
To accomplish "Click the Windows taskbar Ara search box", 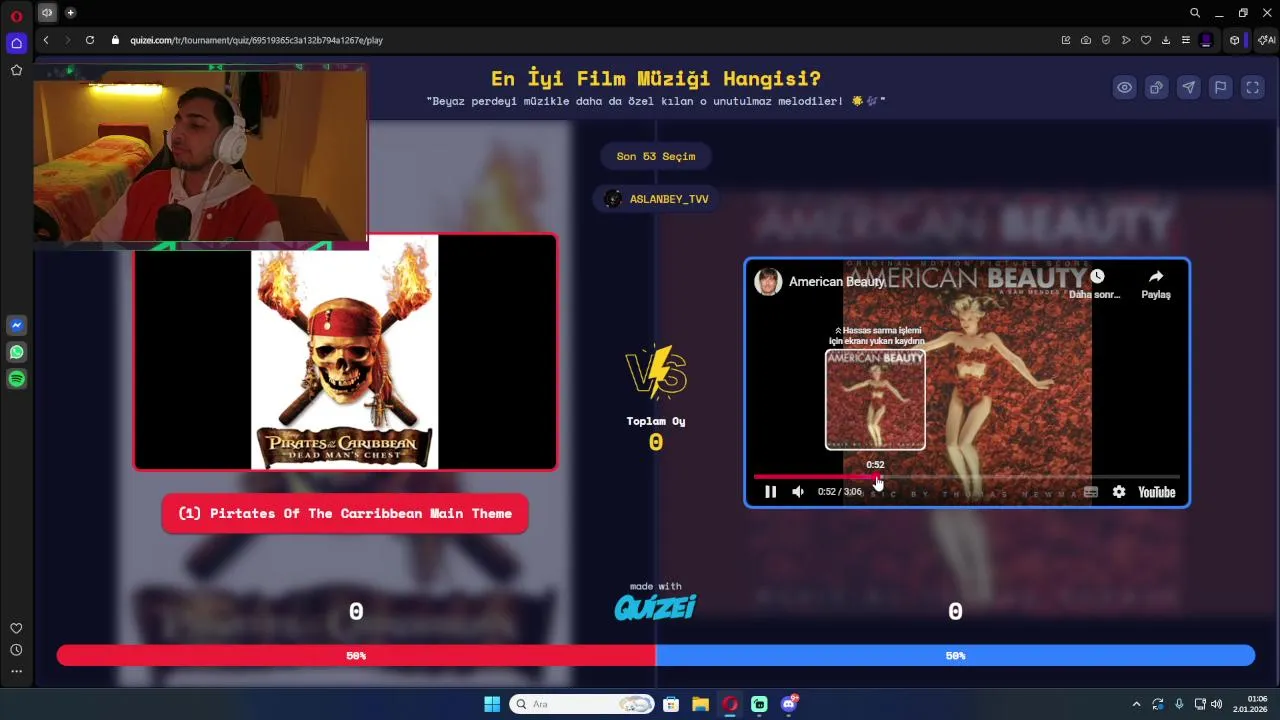I will pyautogui.click(x=582, y=704).
